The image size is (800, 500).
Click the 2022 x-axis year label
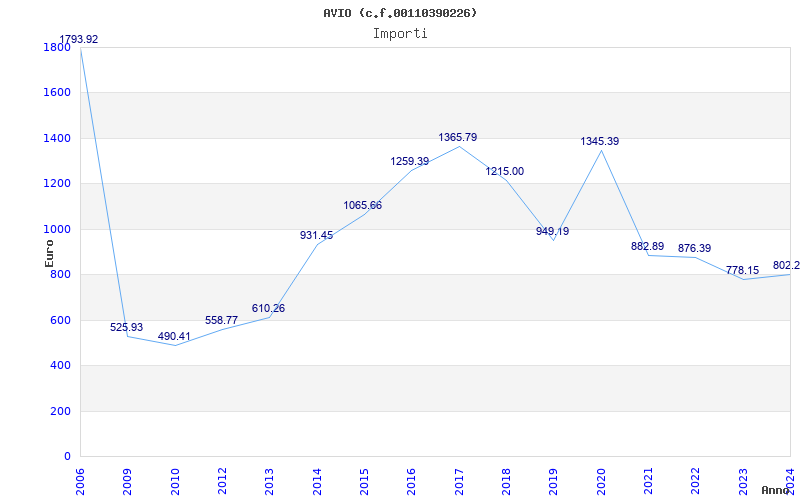(695, 481)
